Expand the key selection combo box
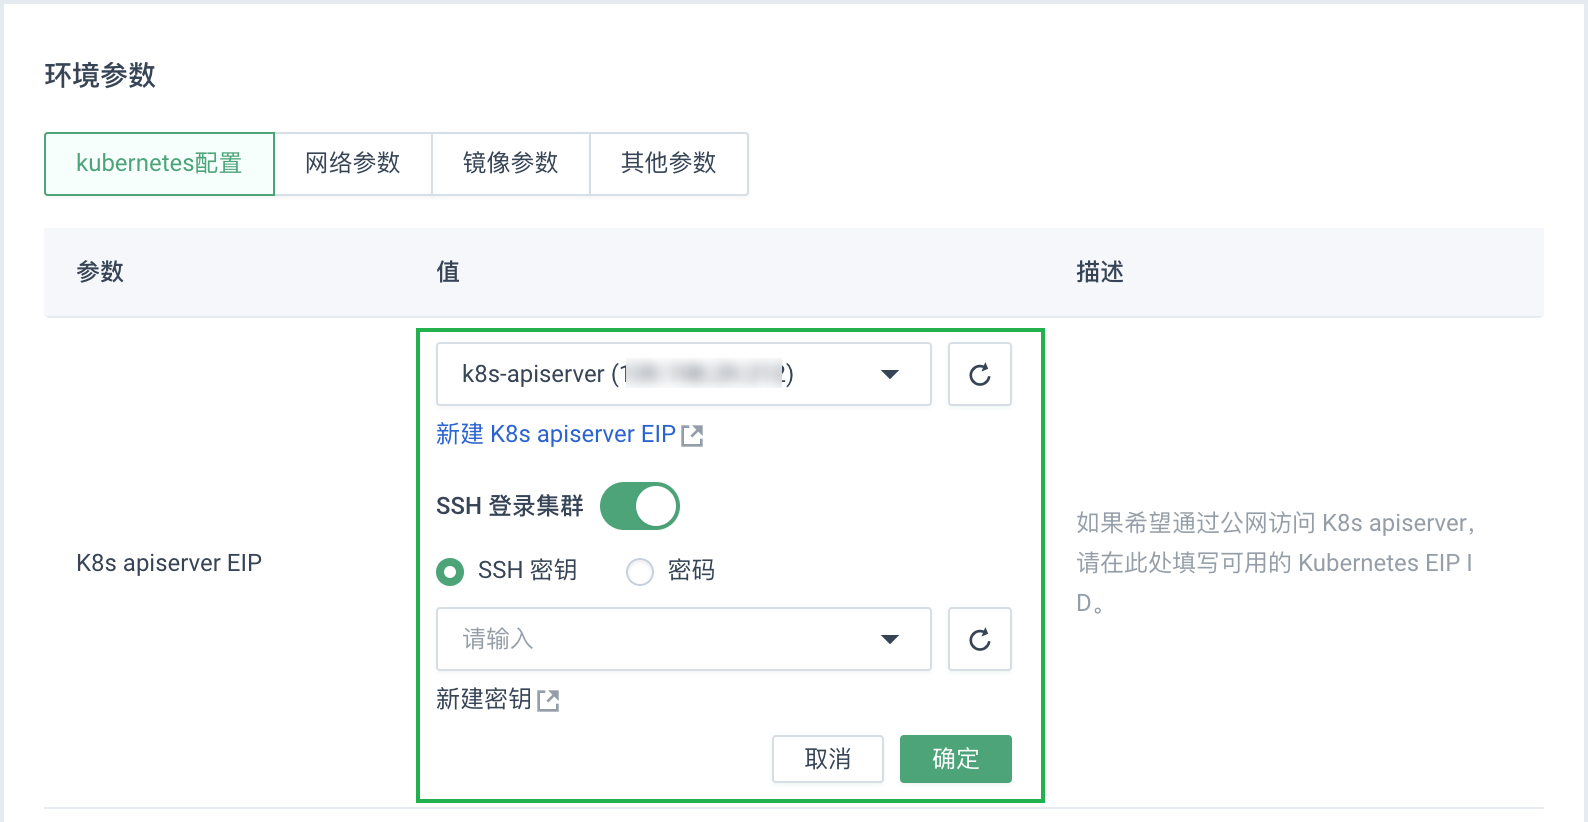Screen dimensions: 1588x822 point(683,639)
